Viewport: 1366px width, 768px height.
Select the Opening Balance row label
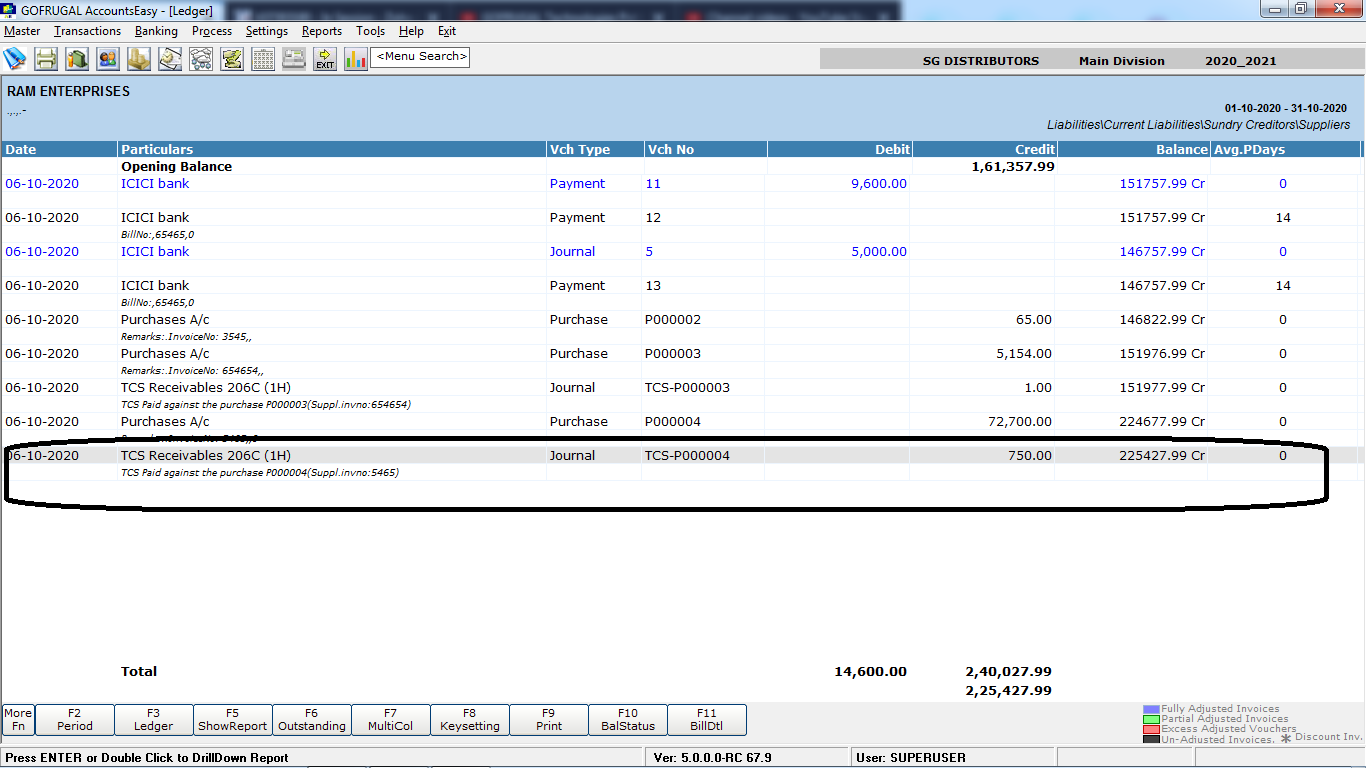[177, 167]
